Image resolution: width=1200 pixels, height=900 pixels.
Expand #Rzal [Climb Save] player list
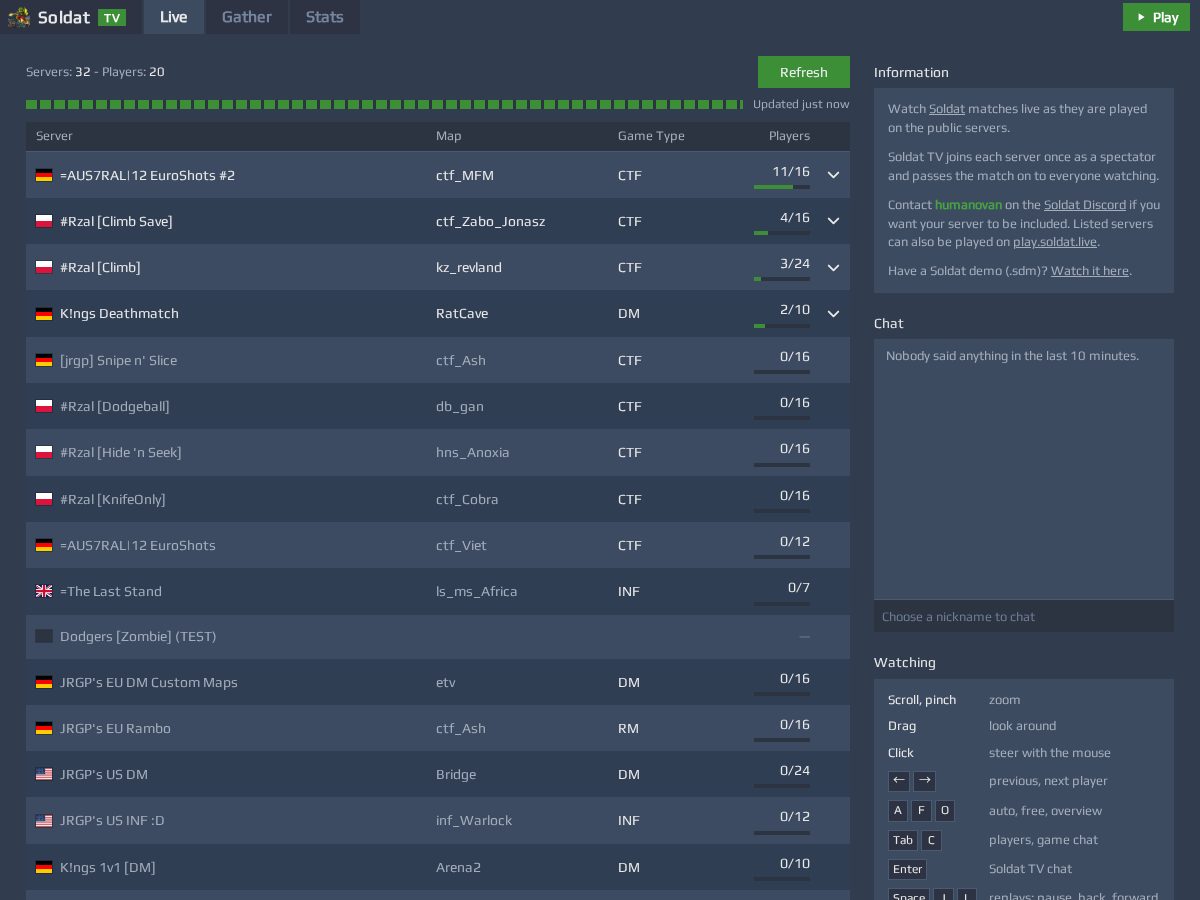point(833,221)
